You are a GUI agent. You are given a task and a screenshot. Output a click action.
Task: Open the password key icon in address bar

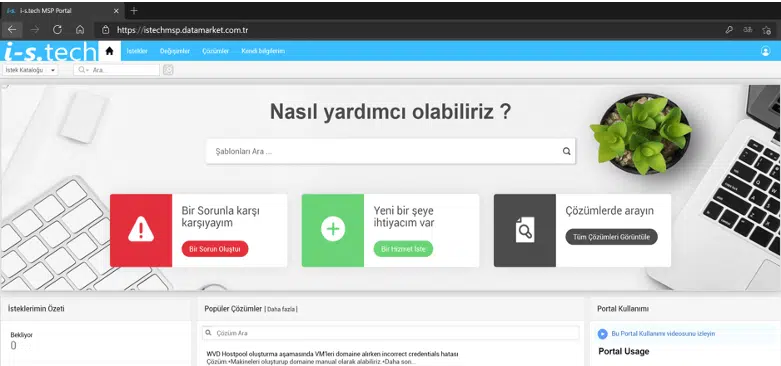point(729,30)
